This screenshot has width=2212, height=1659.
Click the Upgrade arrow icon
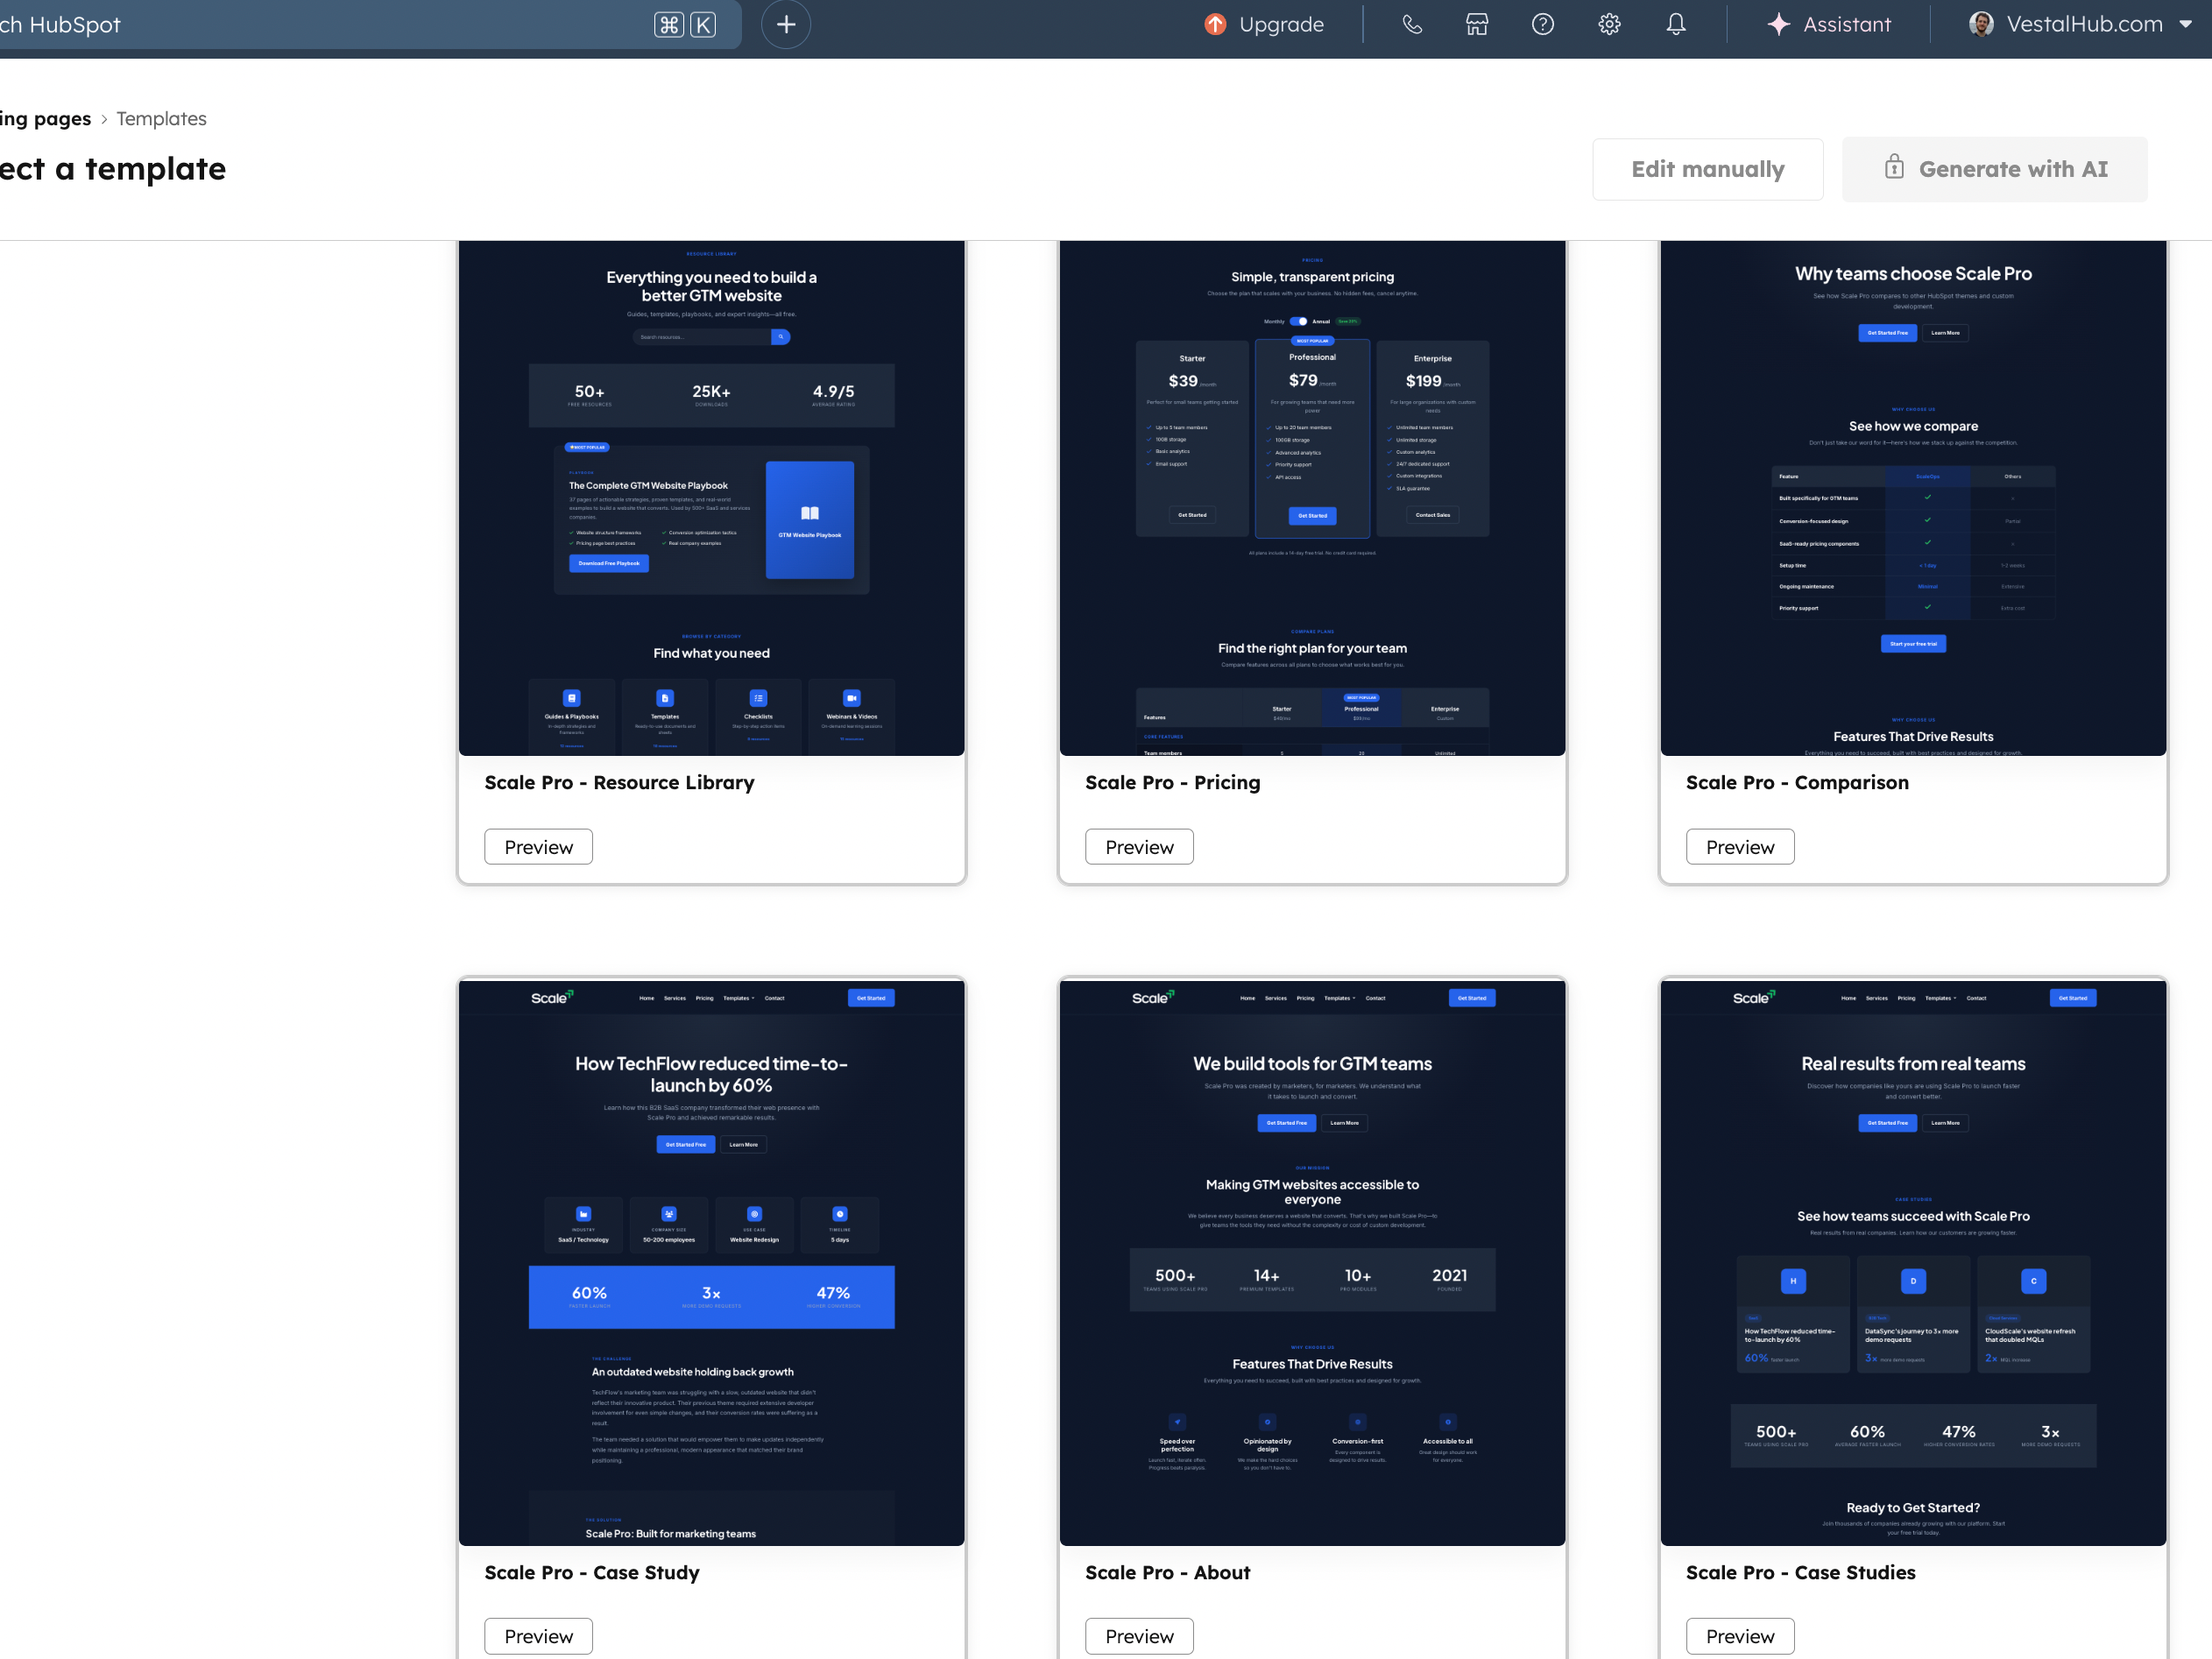[x=1214, y=24]
